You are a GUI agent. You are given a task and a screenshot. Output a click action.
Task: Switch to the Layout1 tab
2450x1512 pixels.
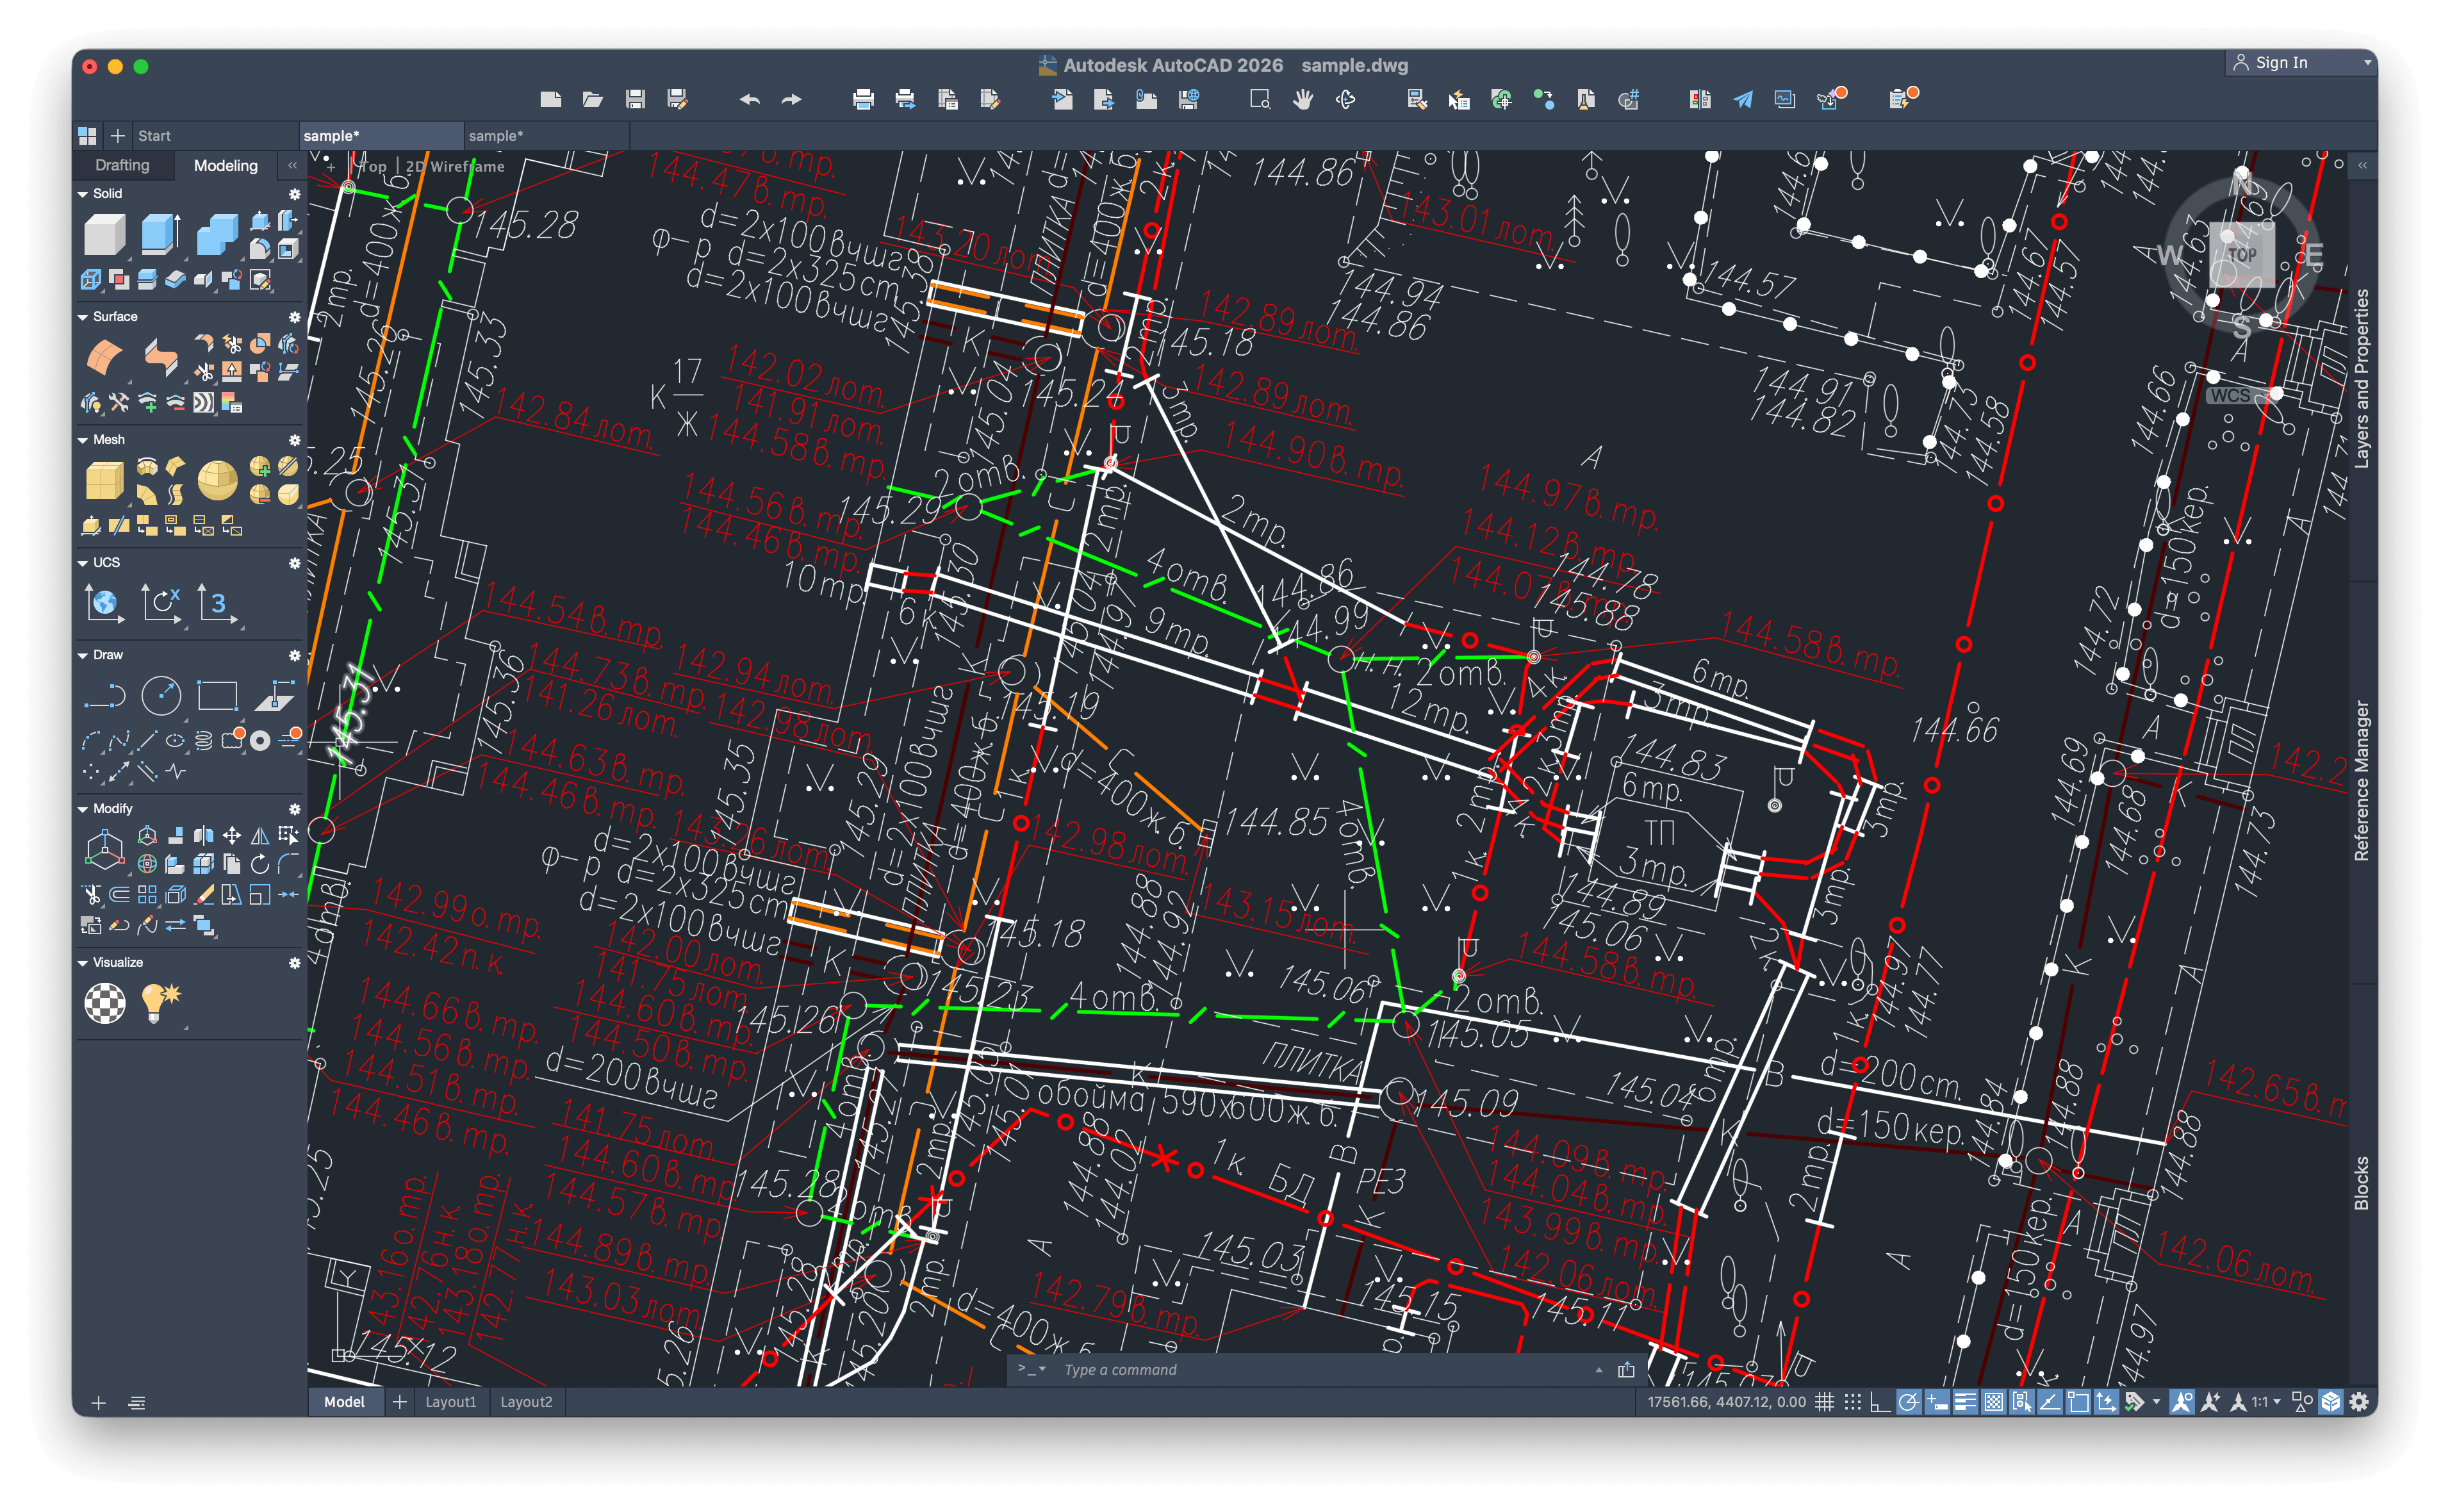[450, 1402]
